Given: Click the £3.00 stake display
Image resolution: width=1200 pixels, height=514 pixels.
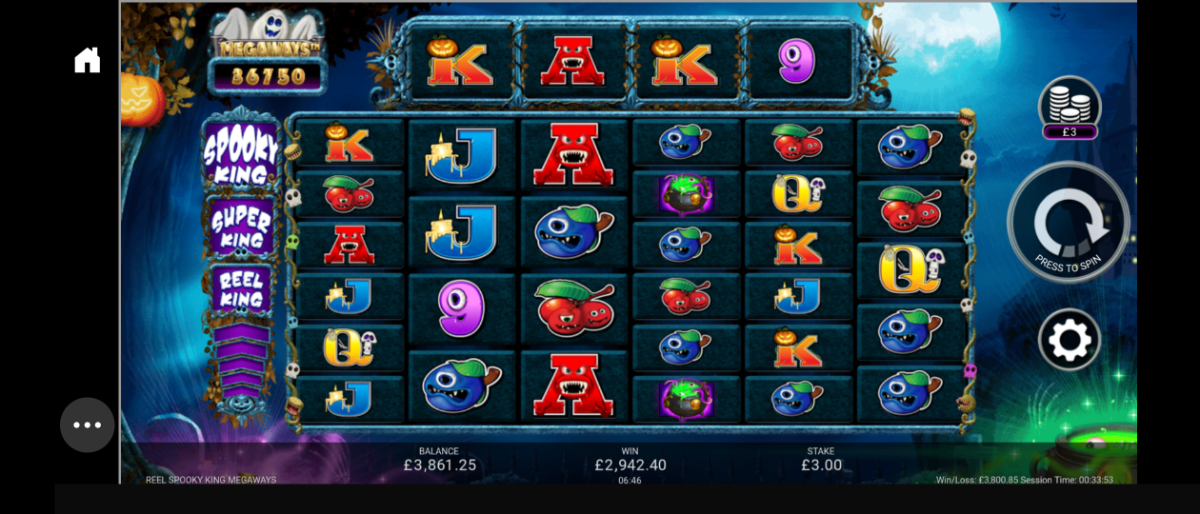Looking at the screenshot, I should pyautogui.click(x=820, y=465).
